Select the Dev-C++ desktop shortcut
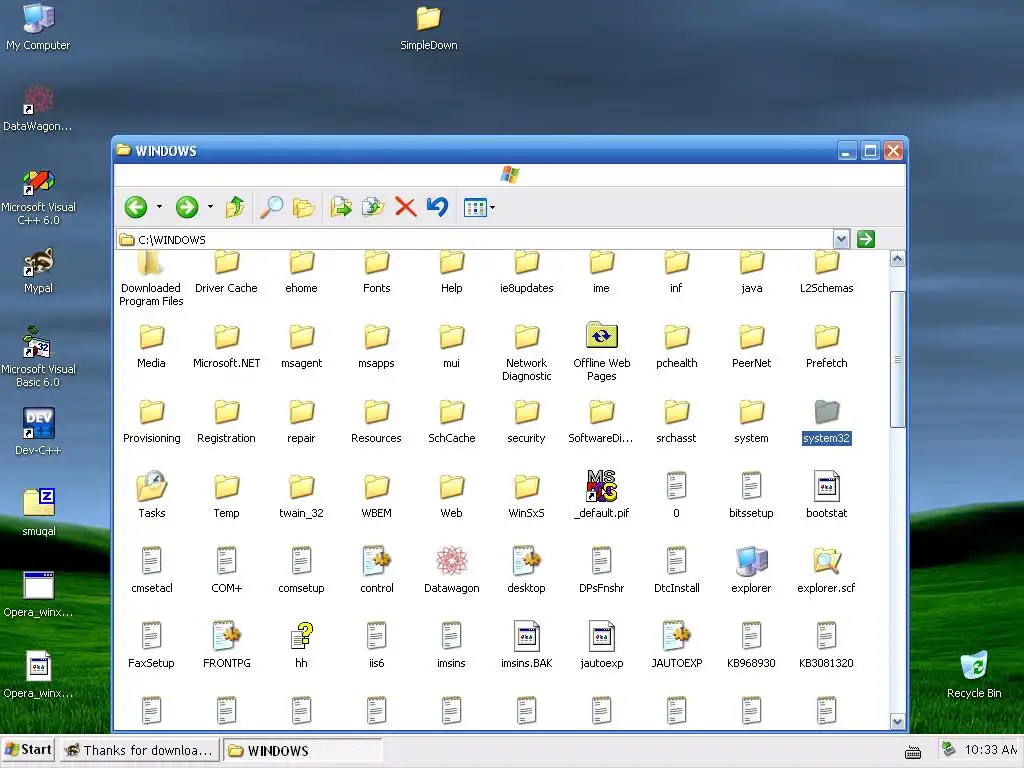The image size is (1024, 768). [38, 431]
